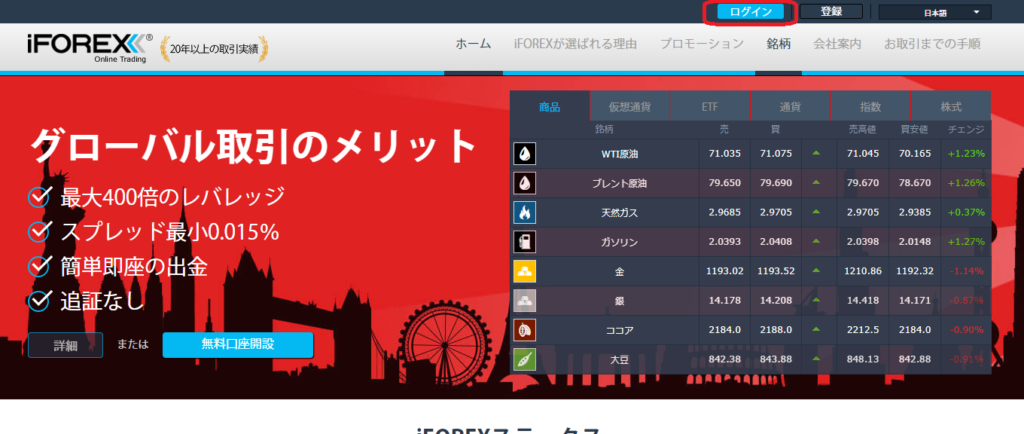Click the ブレント原油 instrument name
This screenshot has width=1024, height=434.
(x=619, y=183)
